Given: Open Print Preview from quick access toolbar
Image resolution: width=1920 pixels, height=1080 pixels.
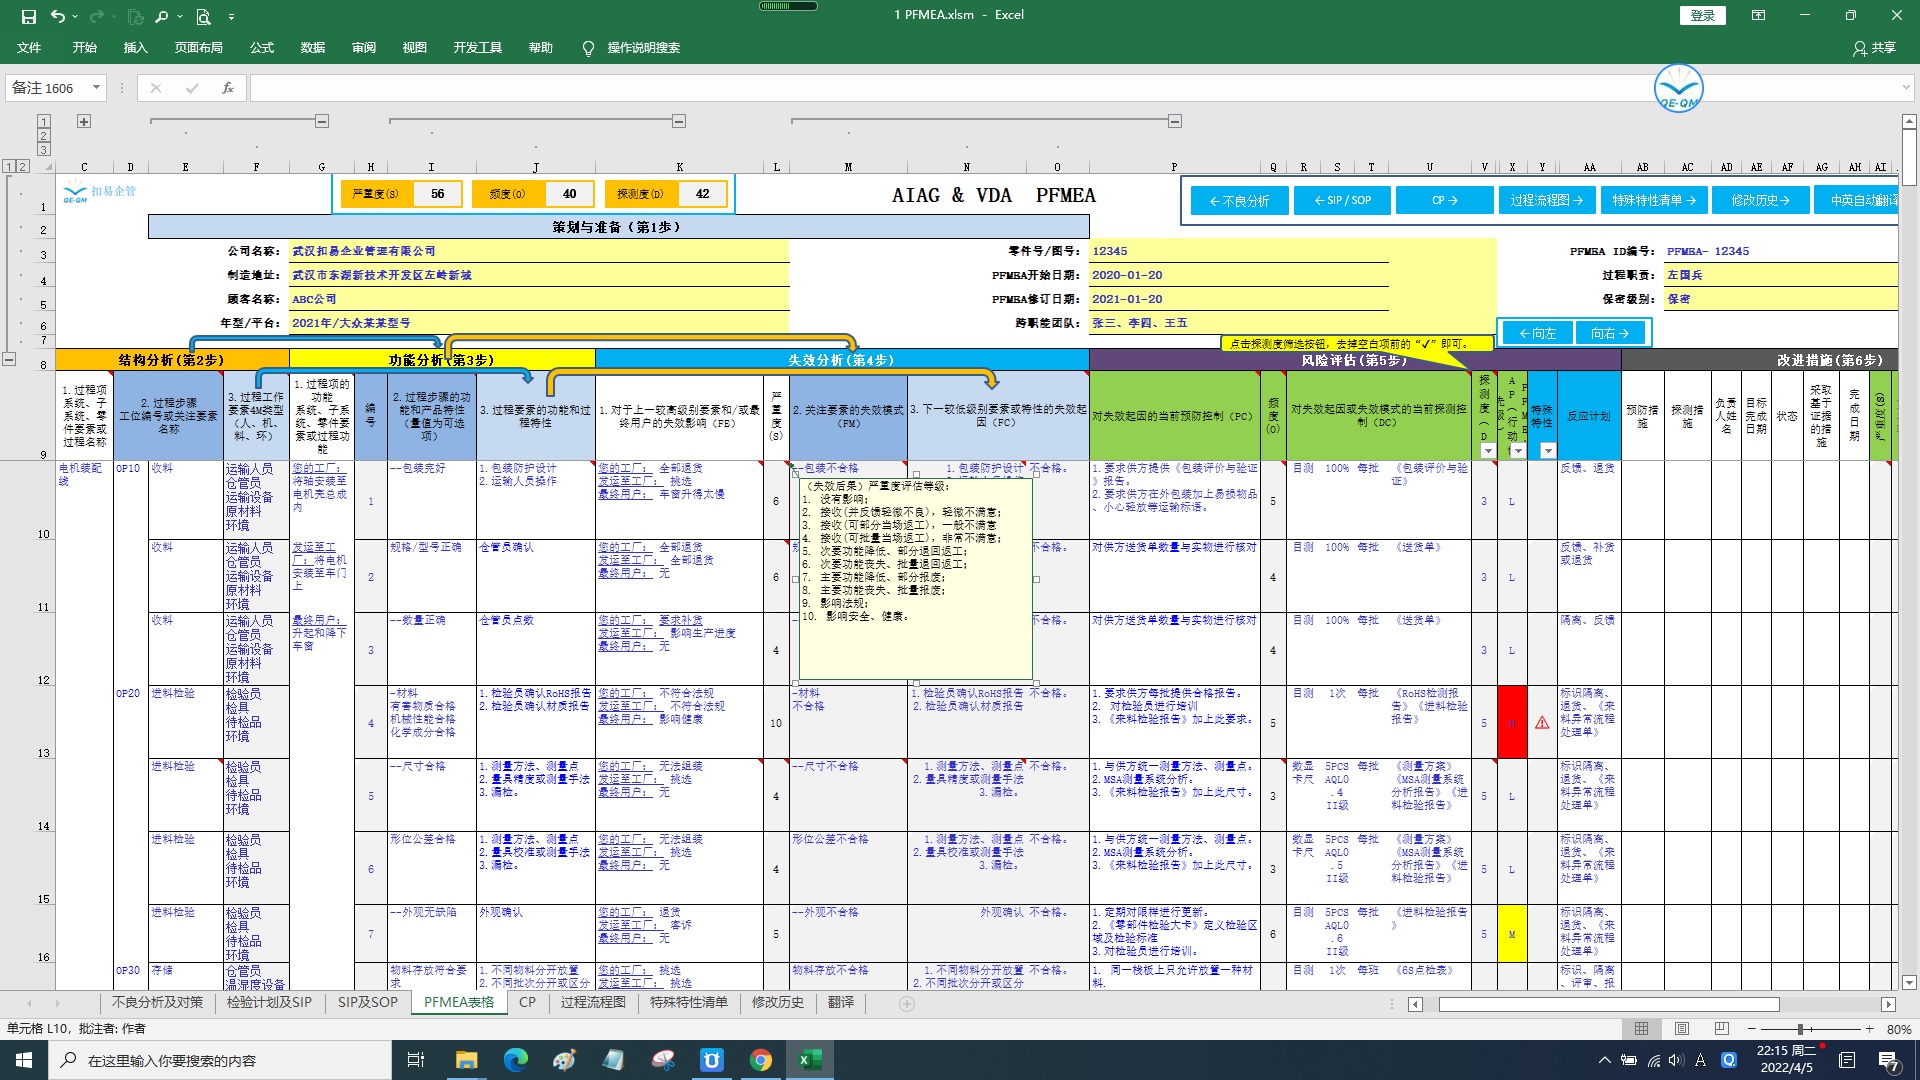Looking at the screenshot, I should pos(203,16).
